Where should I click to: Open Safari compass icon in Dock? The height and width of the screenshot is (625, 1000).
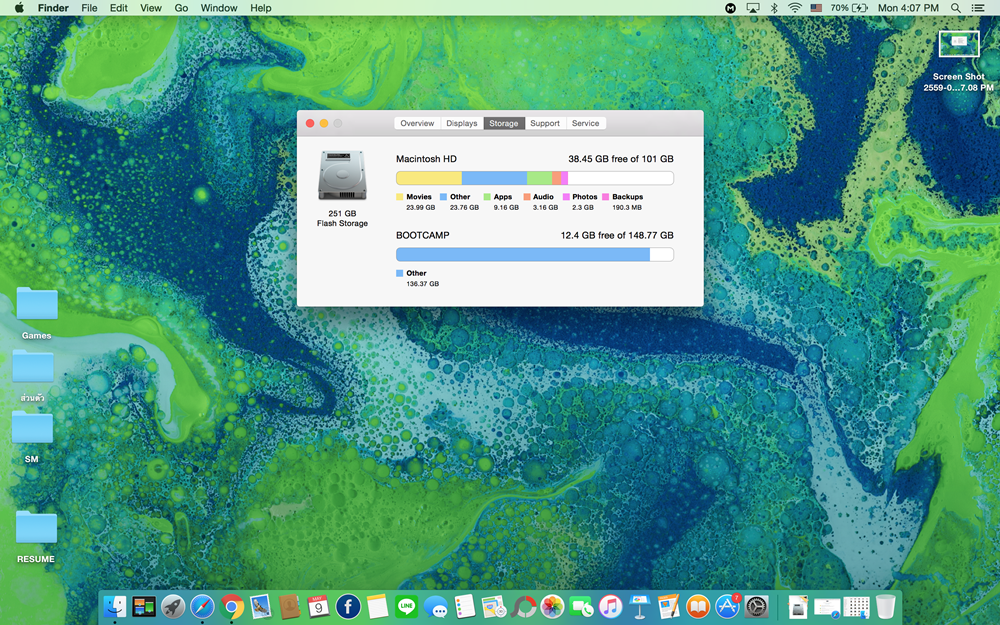[202, 607]
